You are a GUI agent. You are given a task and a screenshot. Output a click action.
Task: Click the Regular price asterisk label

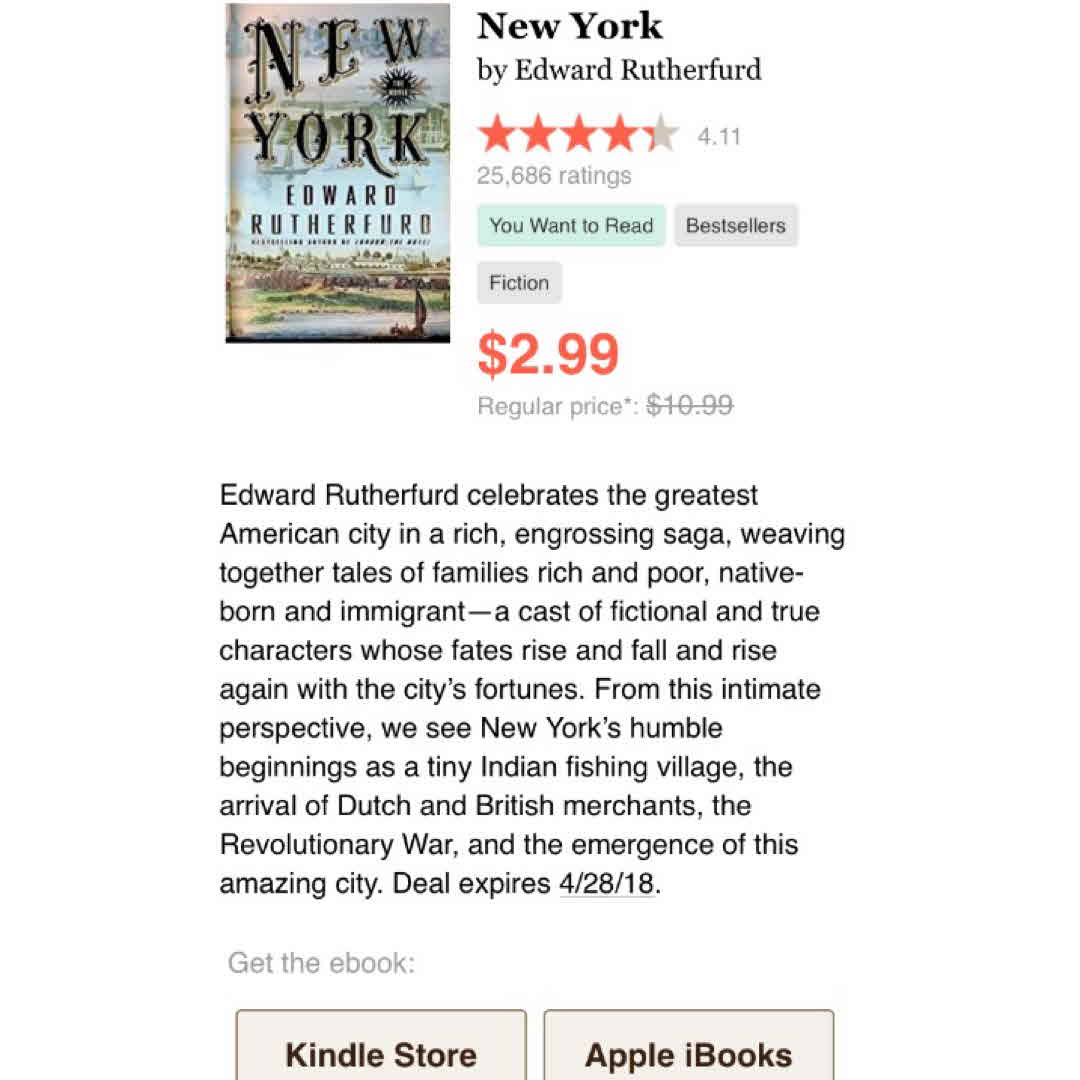point(556,407)
